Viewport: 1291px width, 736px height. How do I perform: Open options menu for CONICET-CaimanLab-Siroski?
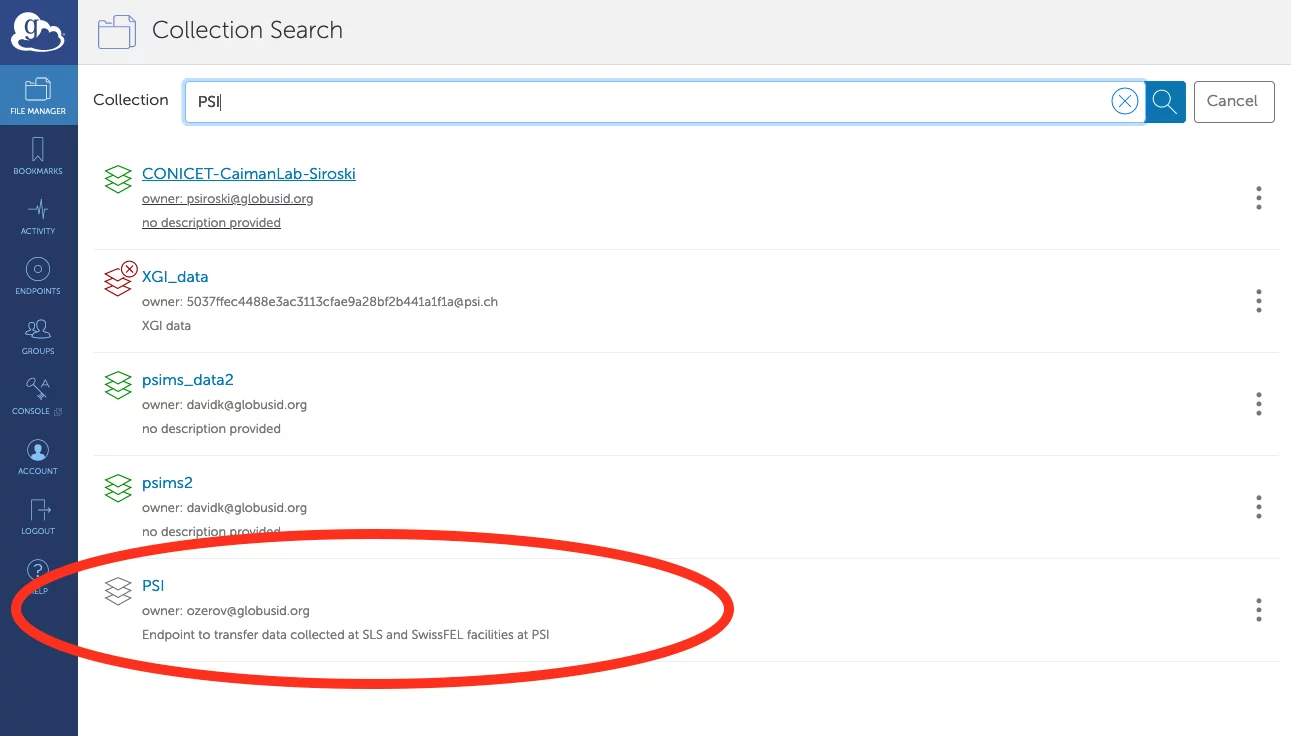1258,198
